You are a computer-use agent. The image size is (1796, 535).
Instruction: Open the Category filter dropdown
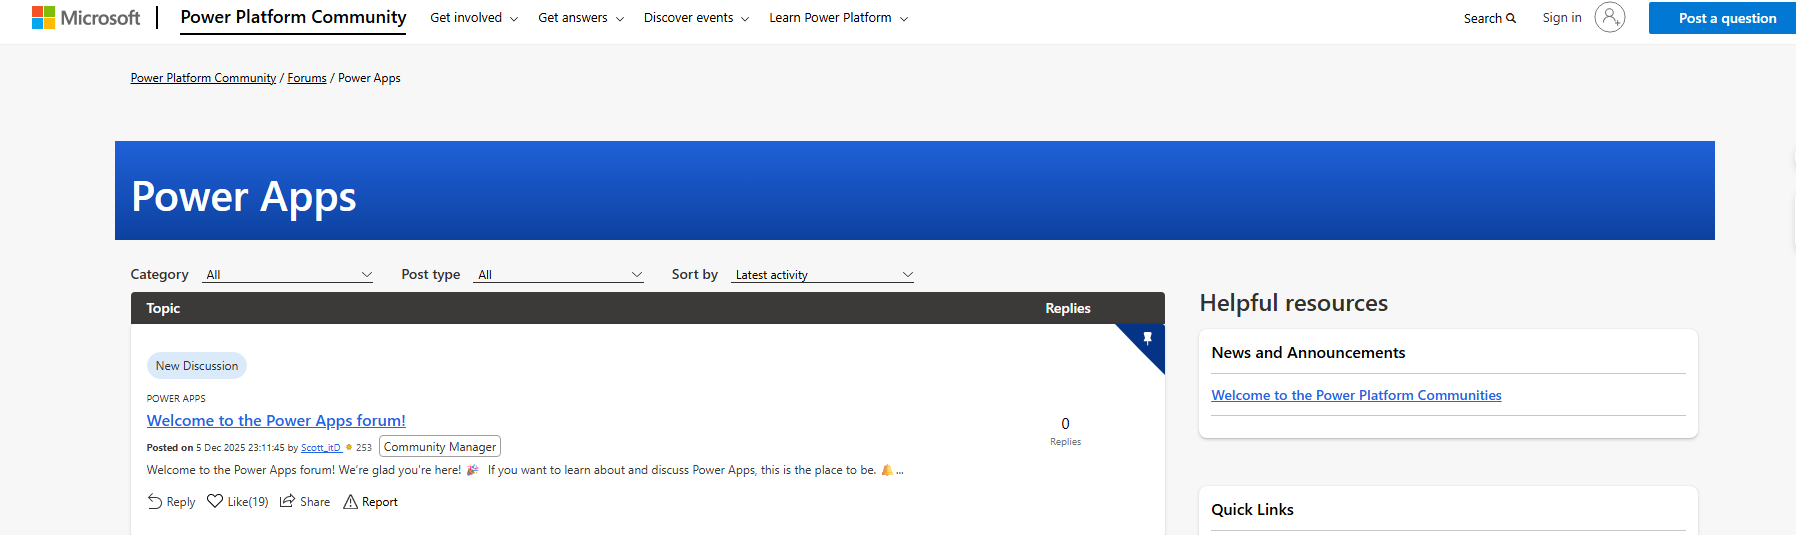[288, 274]
